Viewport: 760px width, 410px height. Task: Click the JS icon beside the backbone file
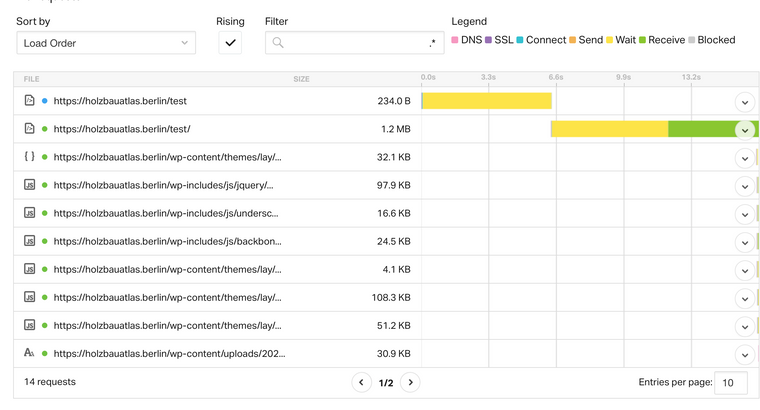[x=29, y=241]
